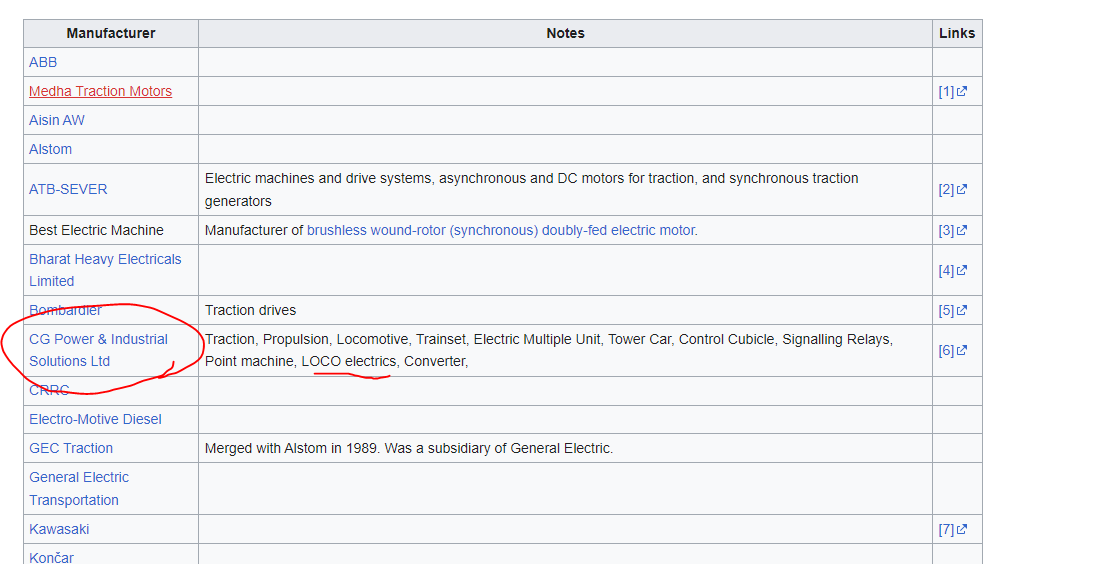The image size is (1111, 564).
Task: Open external reference [7] for Kawasaki
Action: tap(952, 529)
